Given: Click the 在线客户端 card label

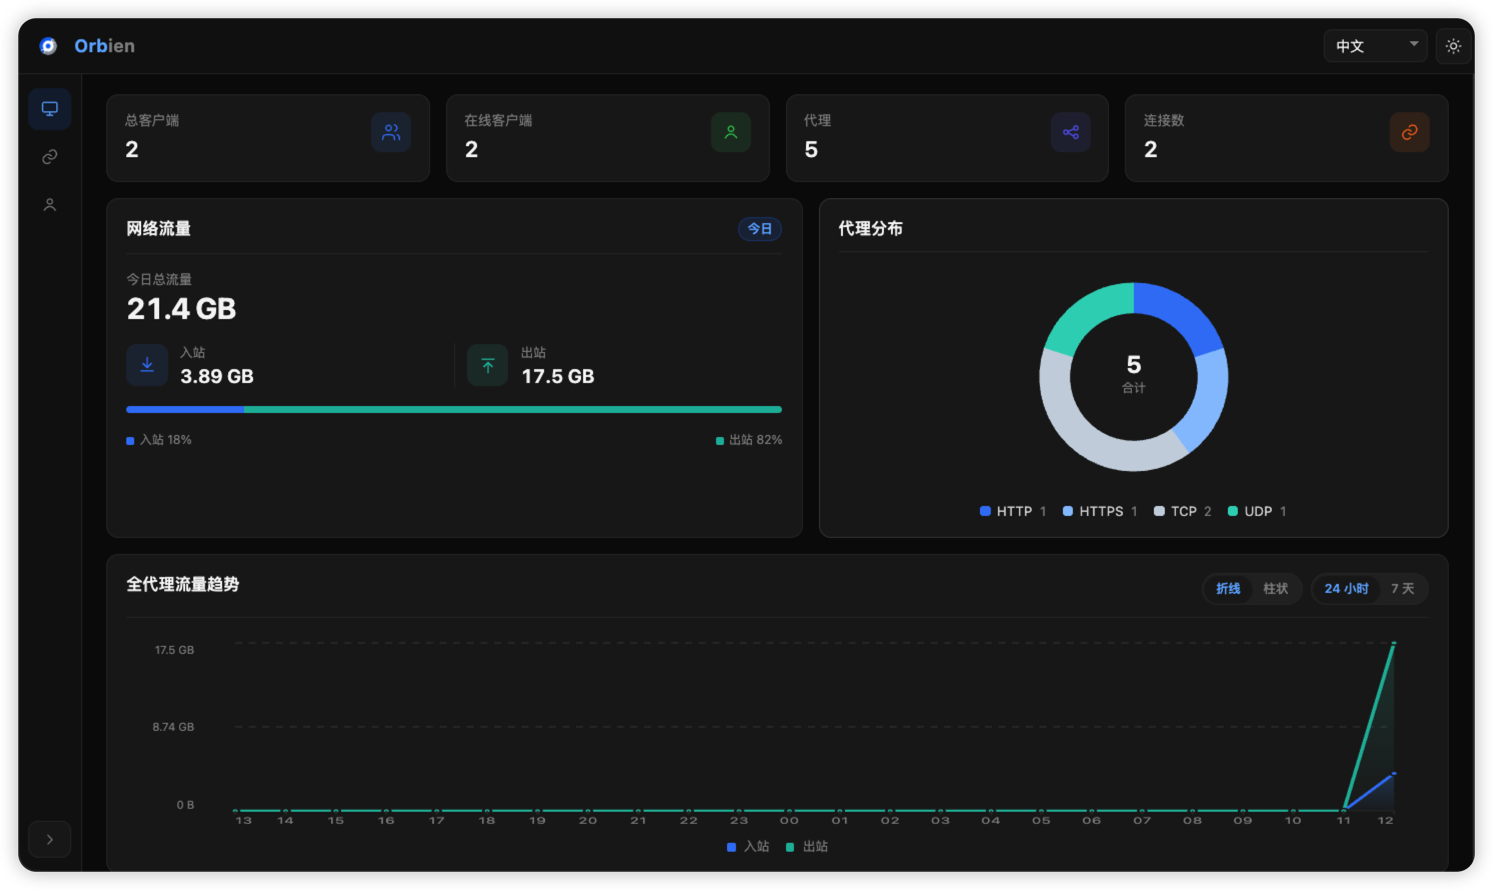Looking at the screenshot, I should pos(498,120).
